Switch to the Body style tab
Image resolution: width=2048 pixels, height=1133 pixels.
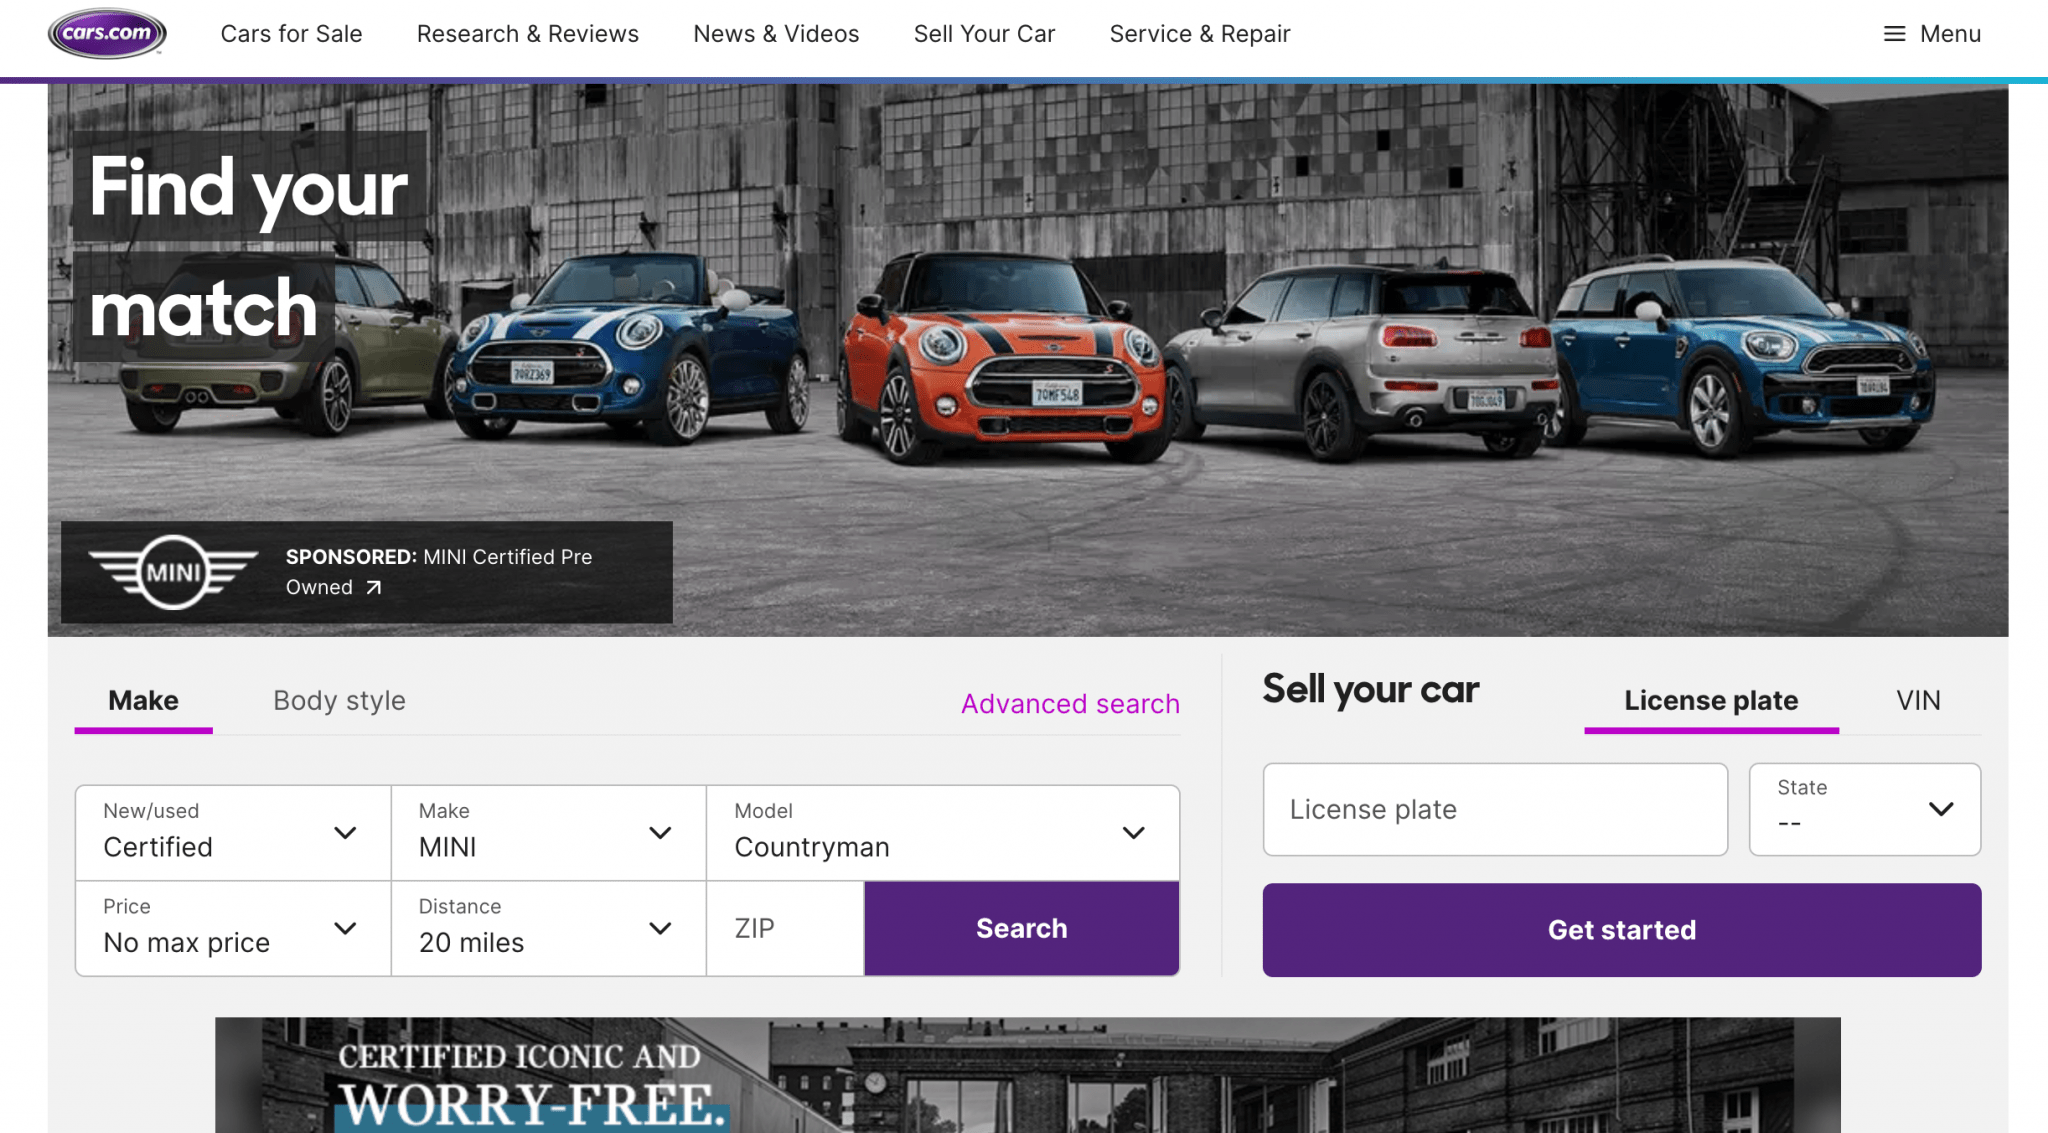(x=338, y=700)
